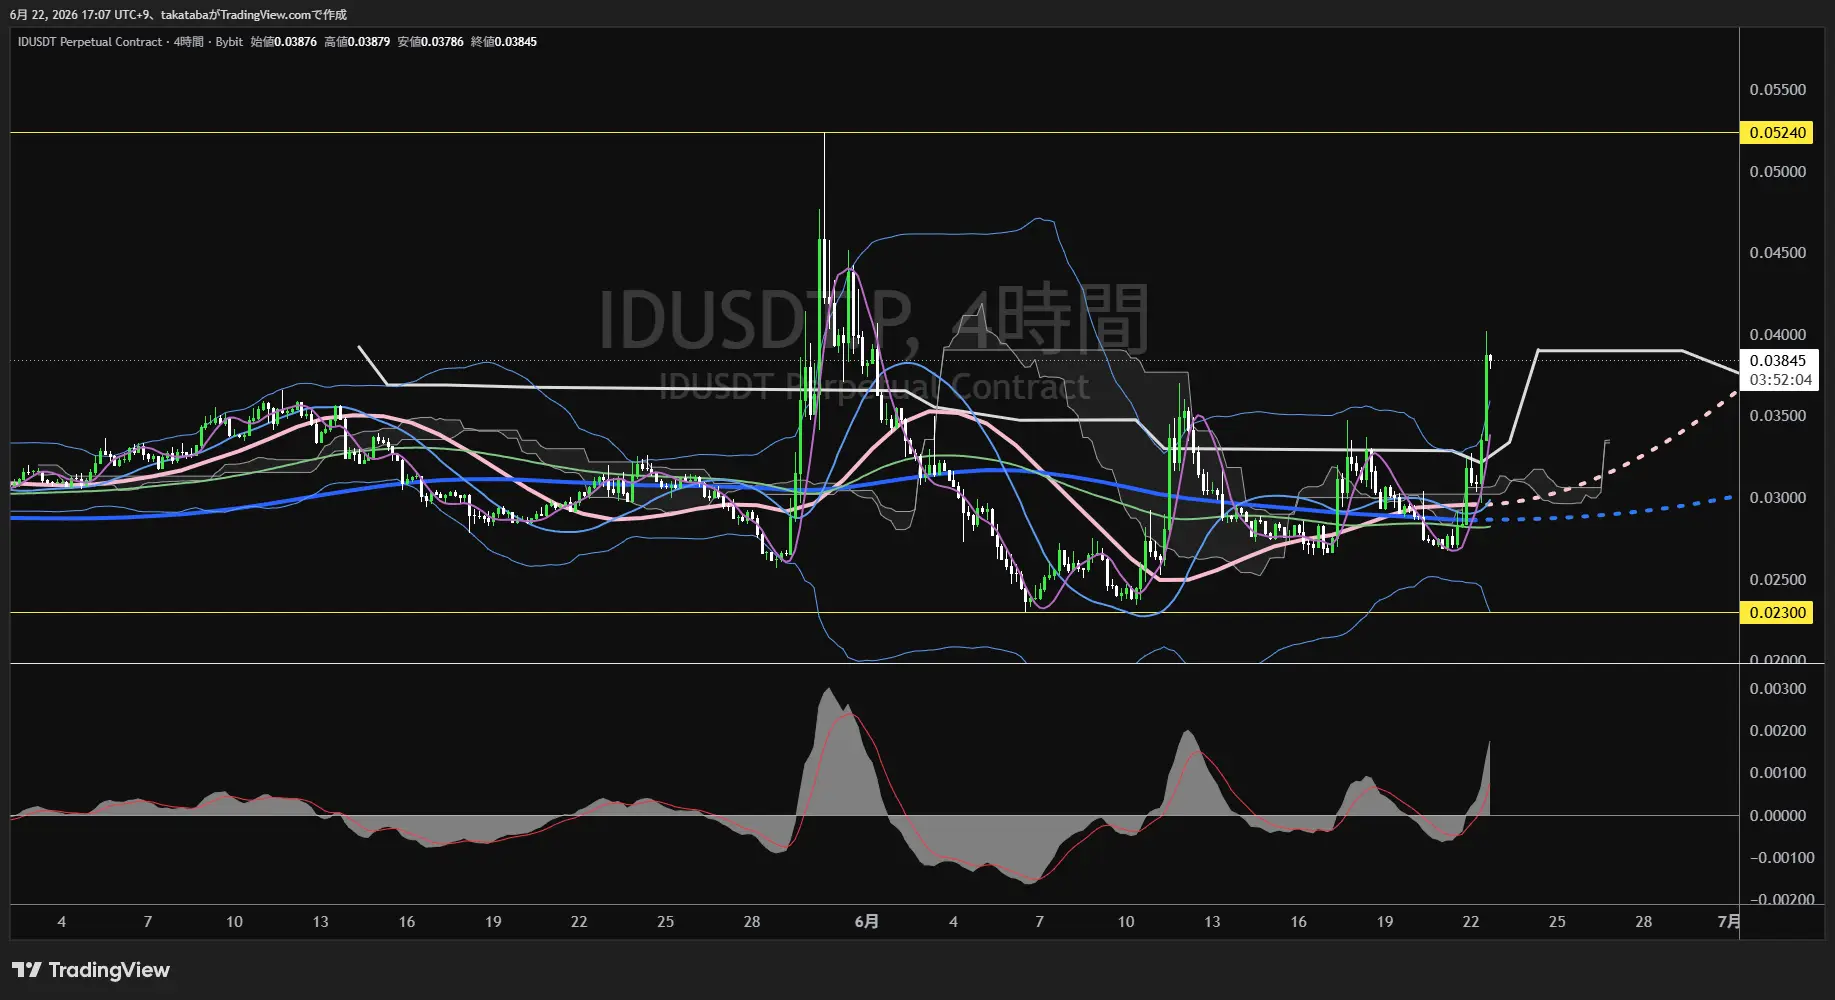Click the 0.04500 price axis label

point(1777,253)
